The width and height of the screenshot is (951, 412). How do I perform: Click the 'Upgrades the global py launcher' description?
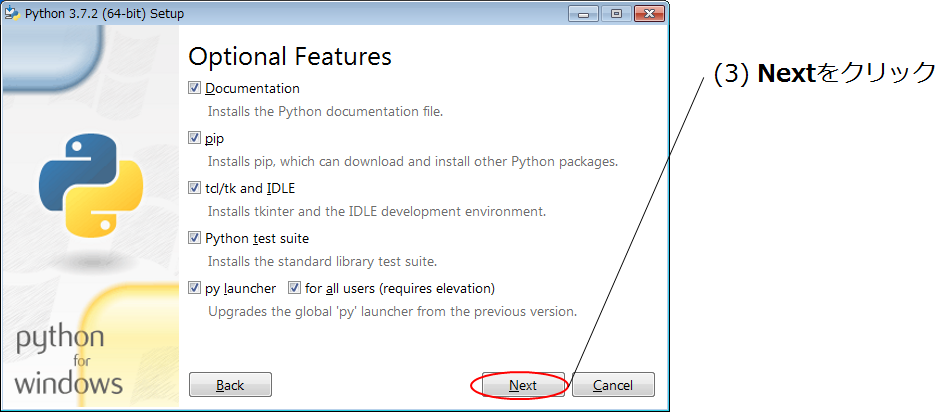click(x=392, y=312)
